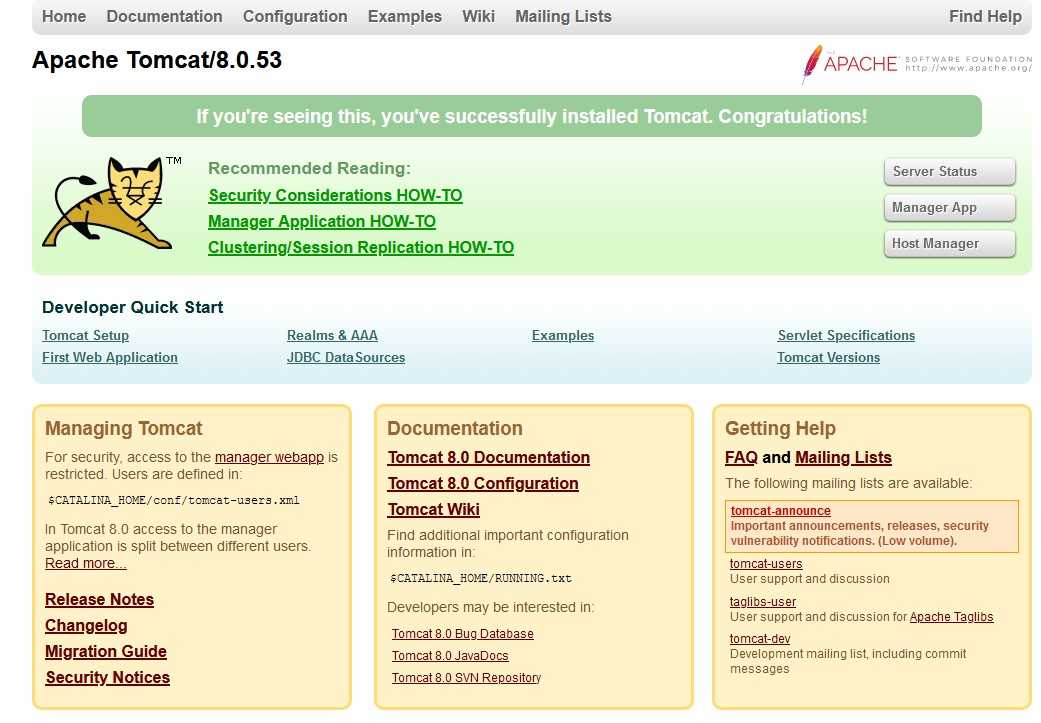
Task: Open Tomcat 8.0 SVN Repository link
Action: [x=466, y=677]
